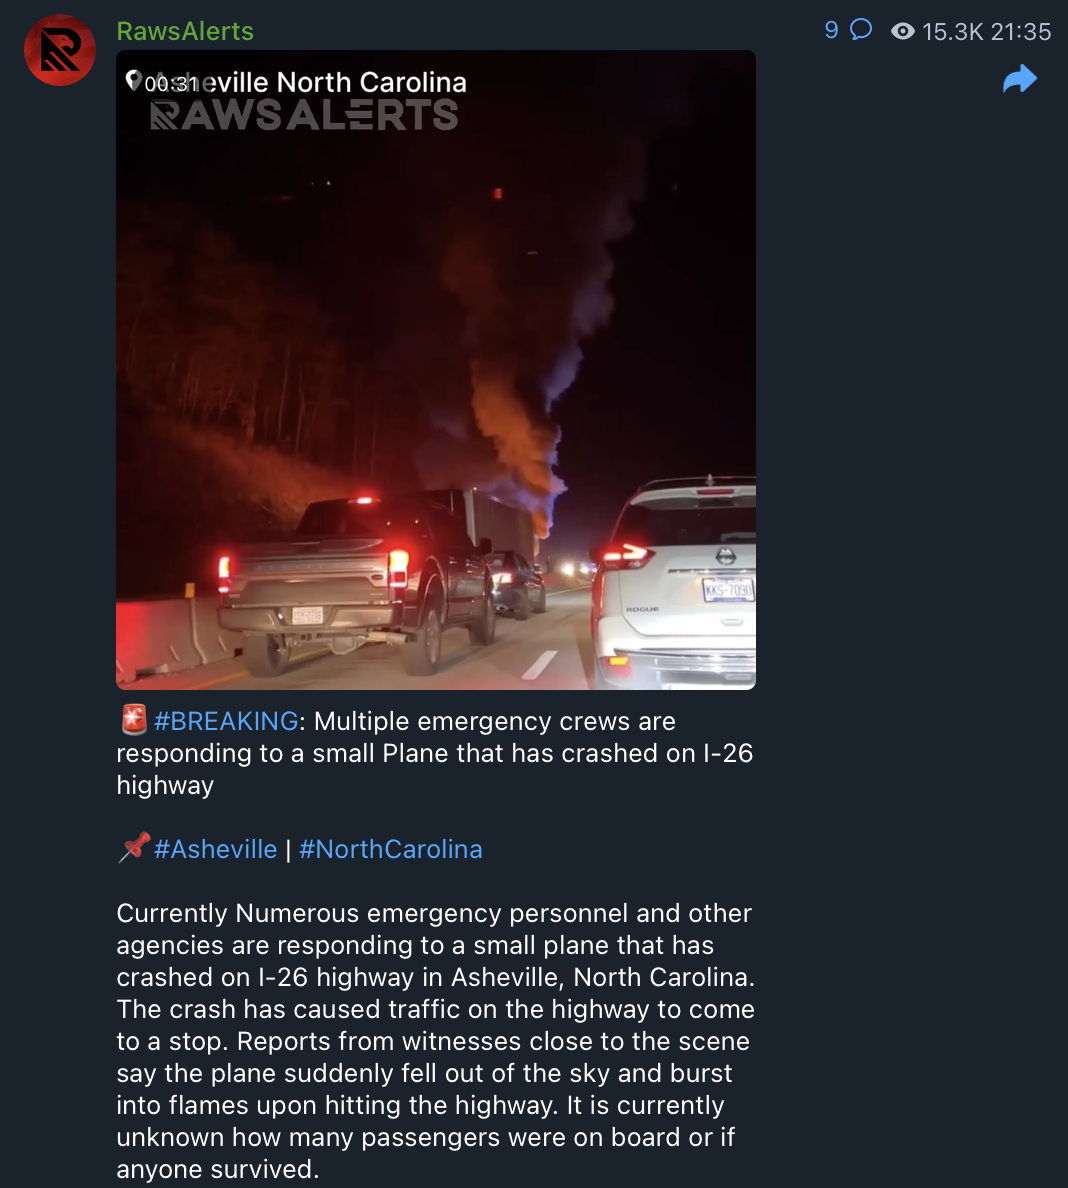This screenshot has width=1068, height=1188.
Task: Click the location pin icon in video
Action: [133, 80]
